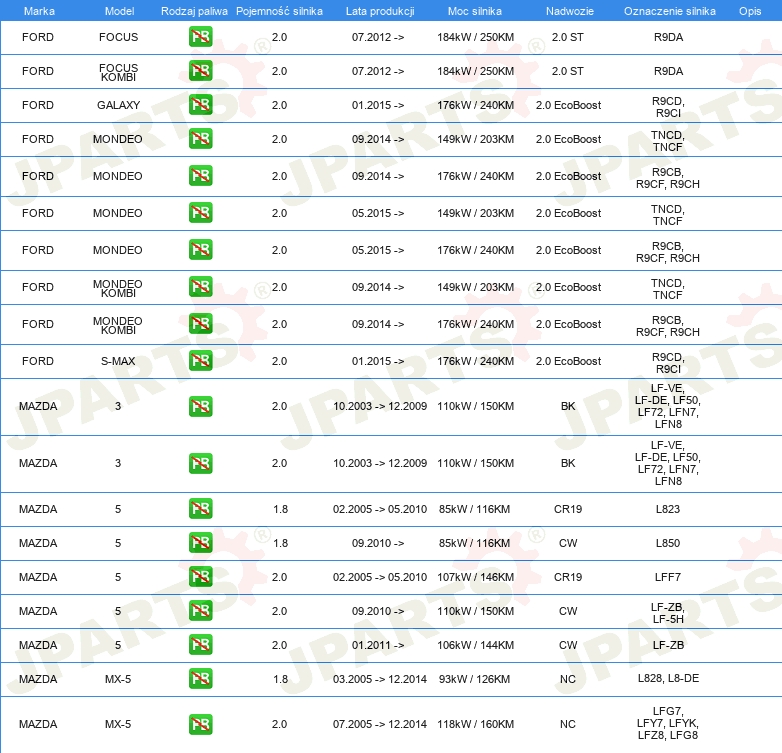Click 110kW / 150KM in the LF-5H row

click(475, 611)
